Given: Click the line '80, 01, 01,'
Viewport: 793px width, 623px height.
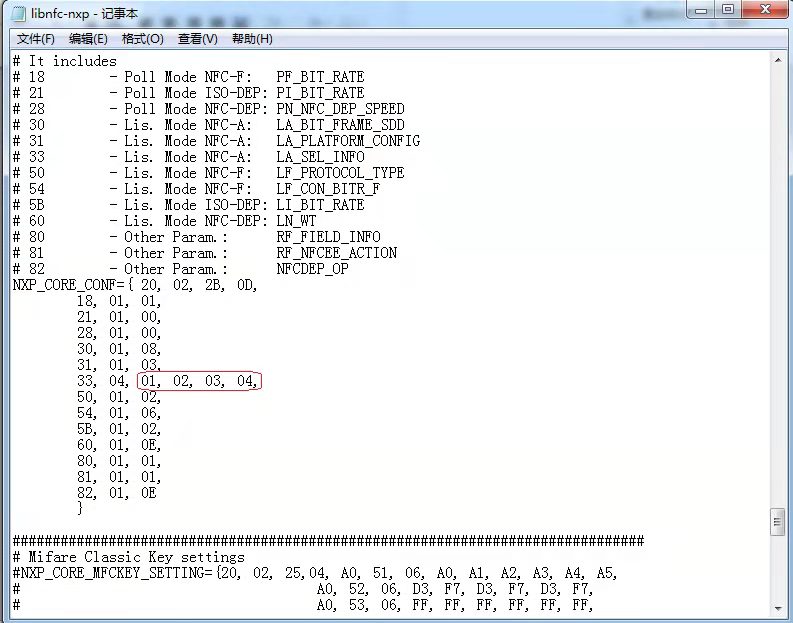Looking at the screenshot, I should pyautogui.click(x=119, y=461).
